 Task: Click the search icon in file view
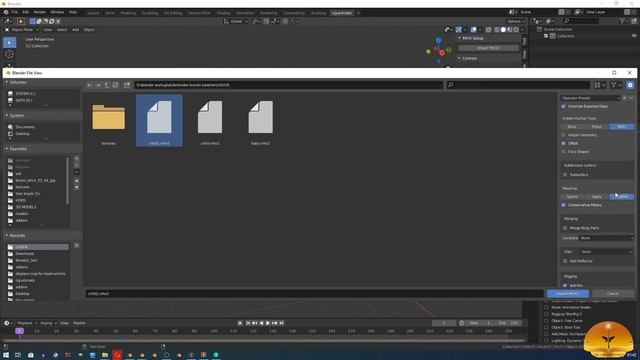point(451,85)
